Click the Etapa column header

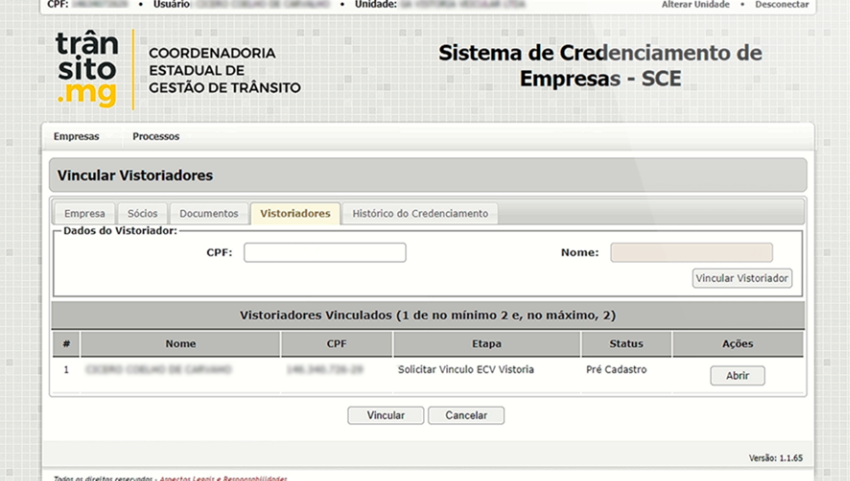point(486,344)
